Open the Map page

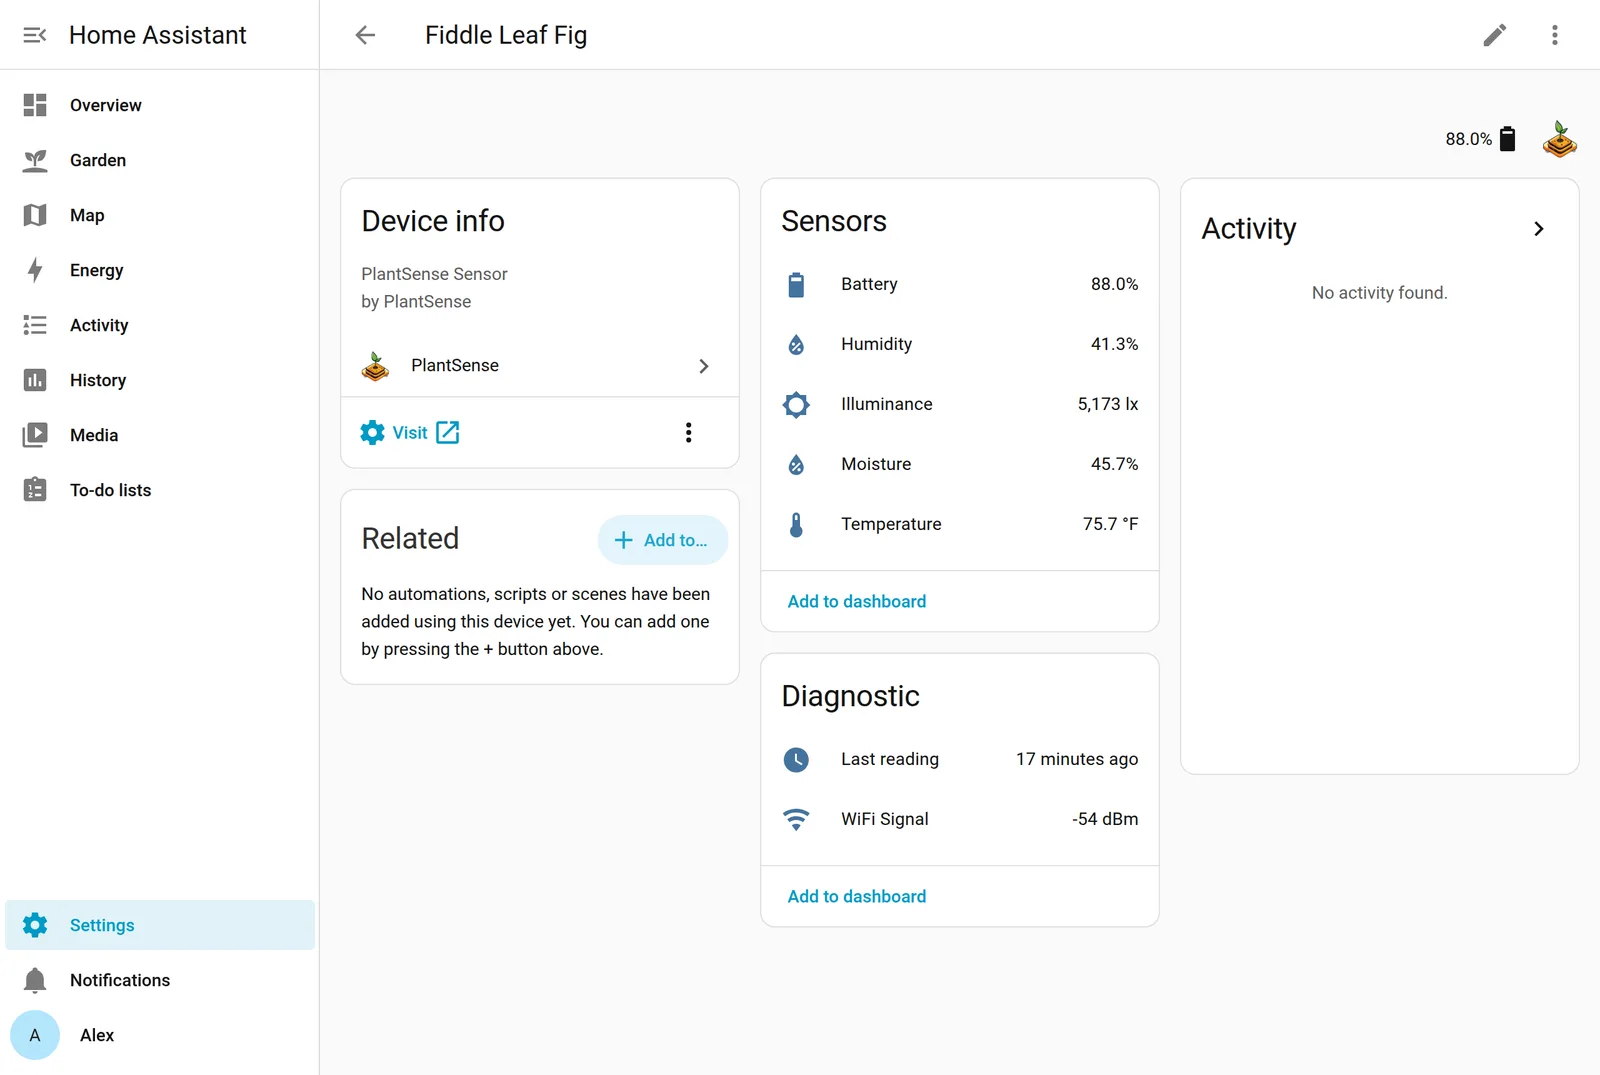tap(160, 215)
